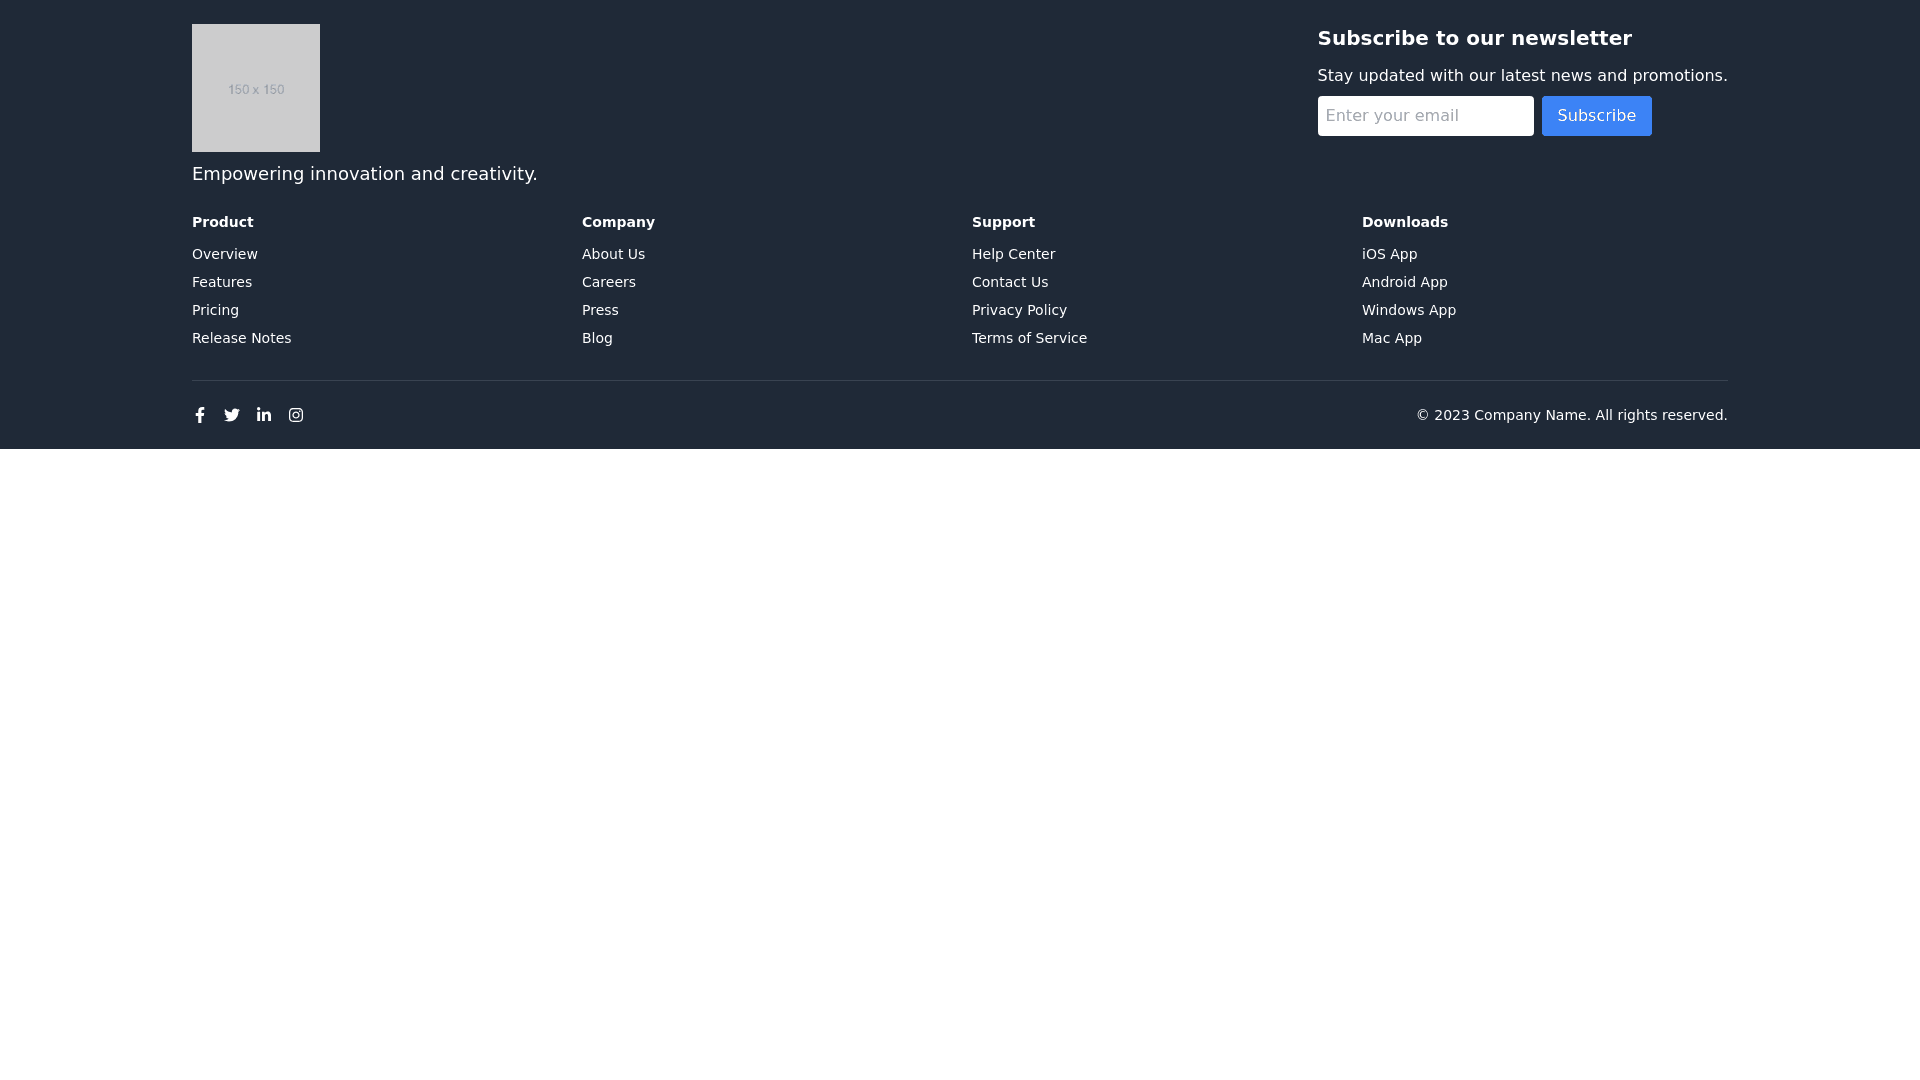Open the Overview link under Product

point(225,254)
